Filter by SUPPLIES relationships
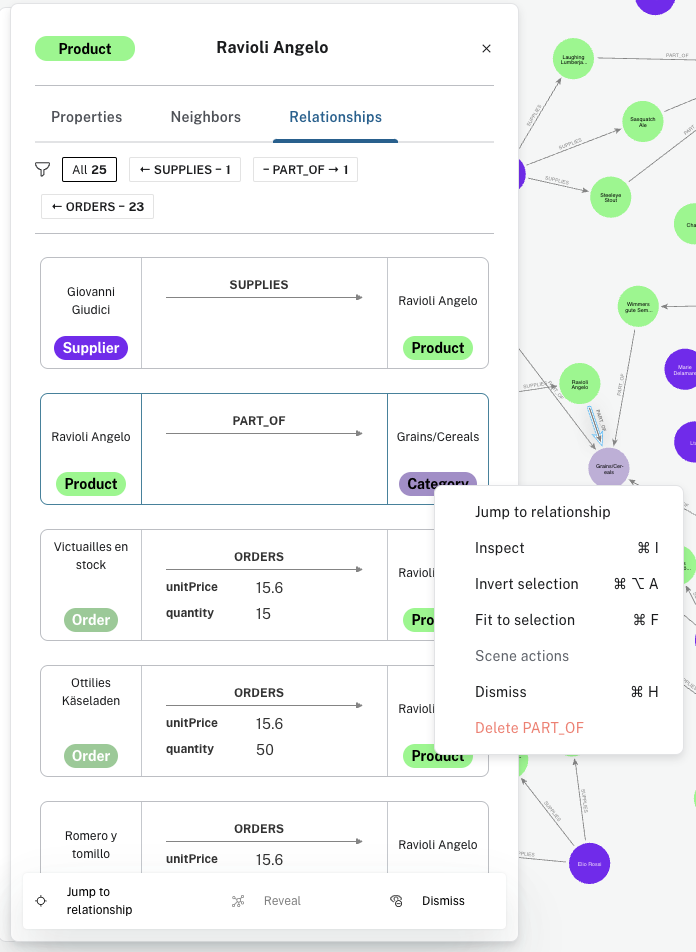This screenshot has height=952, width=696. [185, 169]
